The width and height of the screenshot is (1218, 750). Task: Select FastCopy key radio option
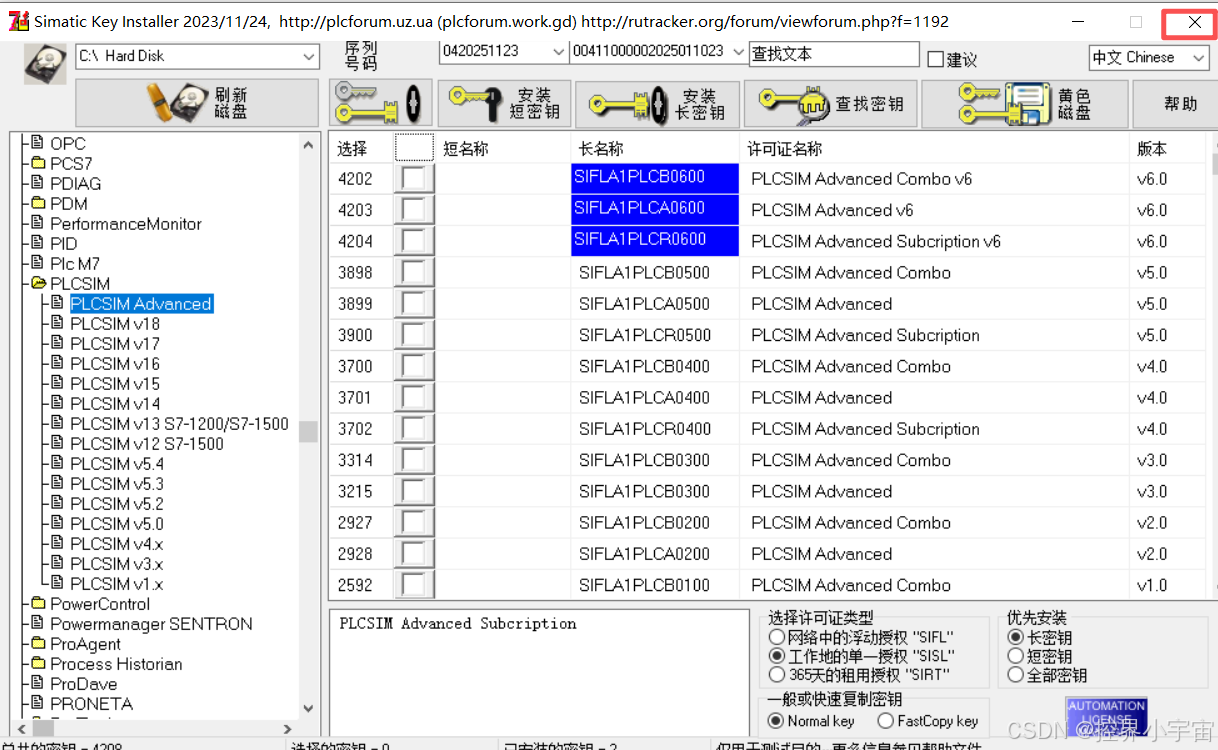pyautogui.click(x=885, y=721)
